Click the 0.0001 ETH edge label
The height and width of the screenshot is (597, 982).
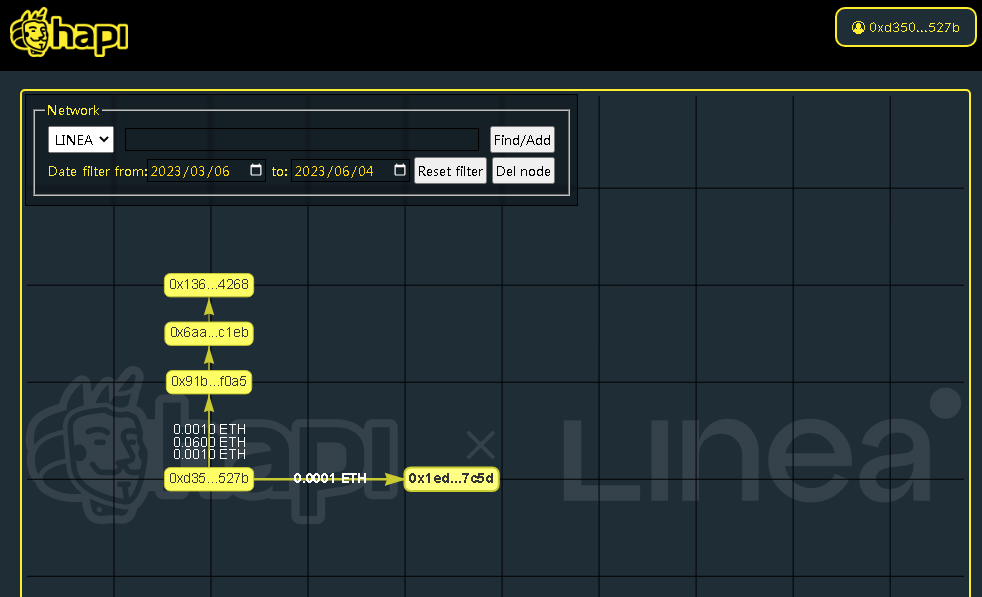(x=329, y=479)
